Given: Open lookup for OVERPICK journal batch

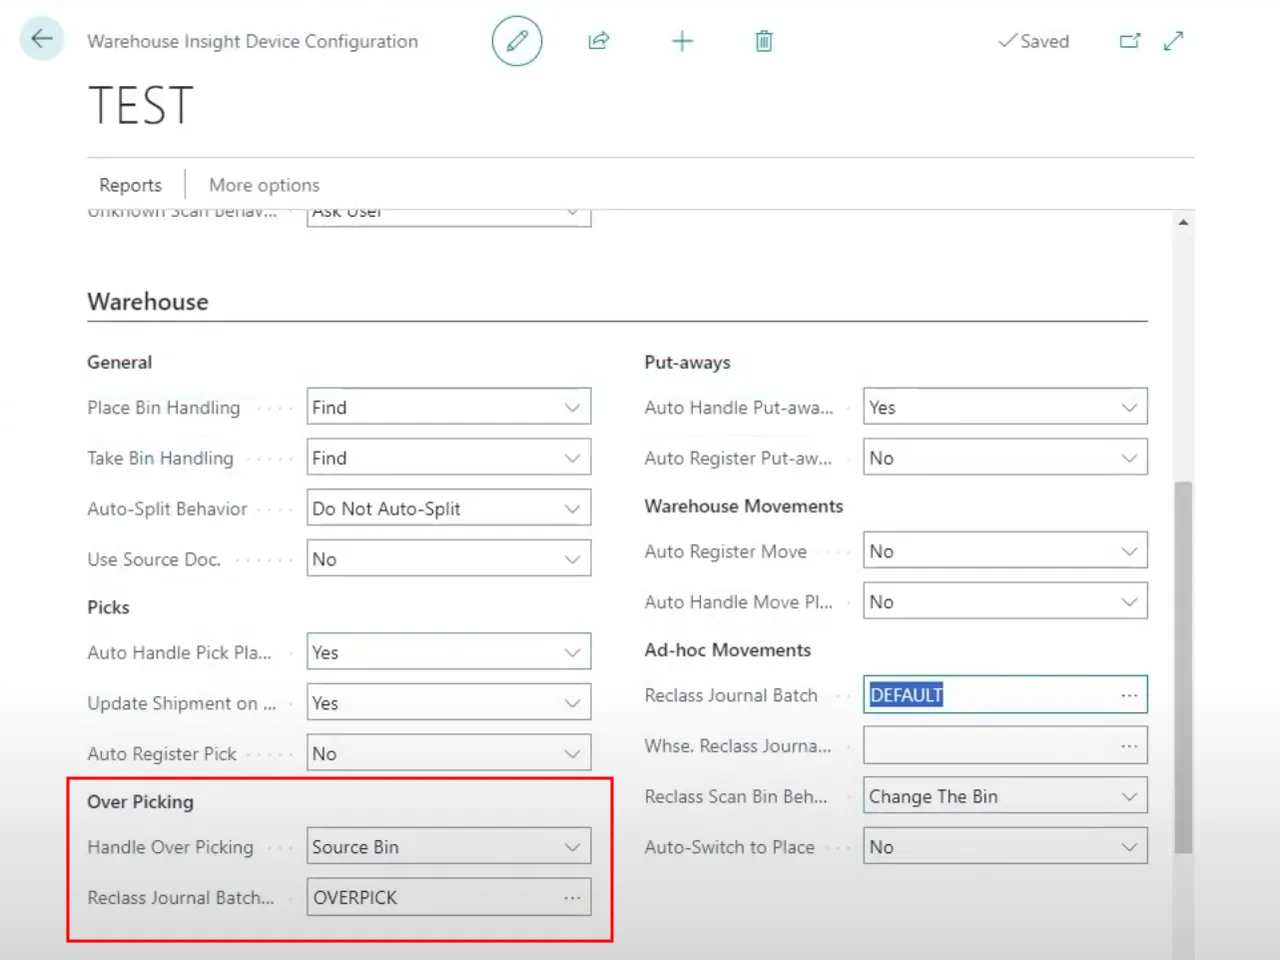Looking at the screenshot, I should click(x=572, y=898).
